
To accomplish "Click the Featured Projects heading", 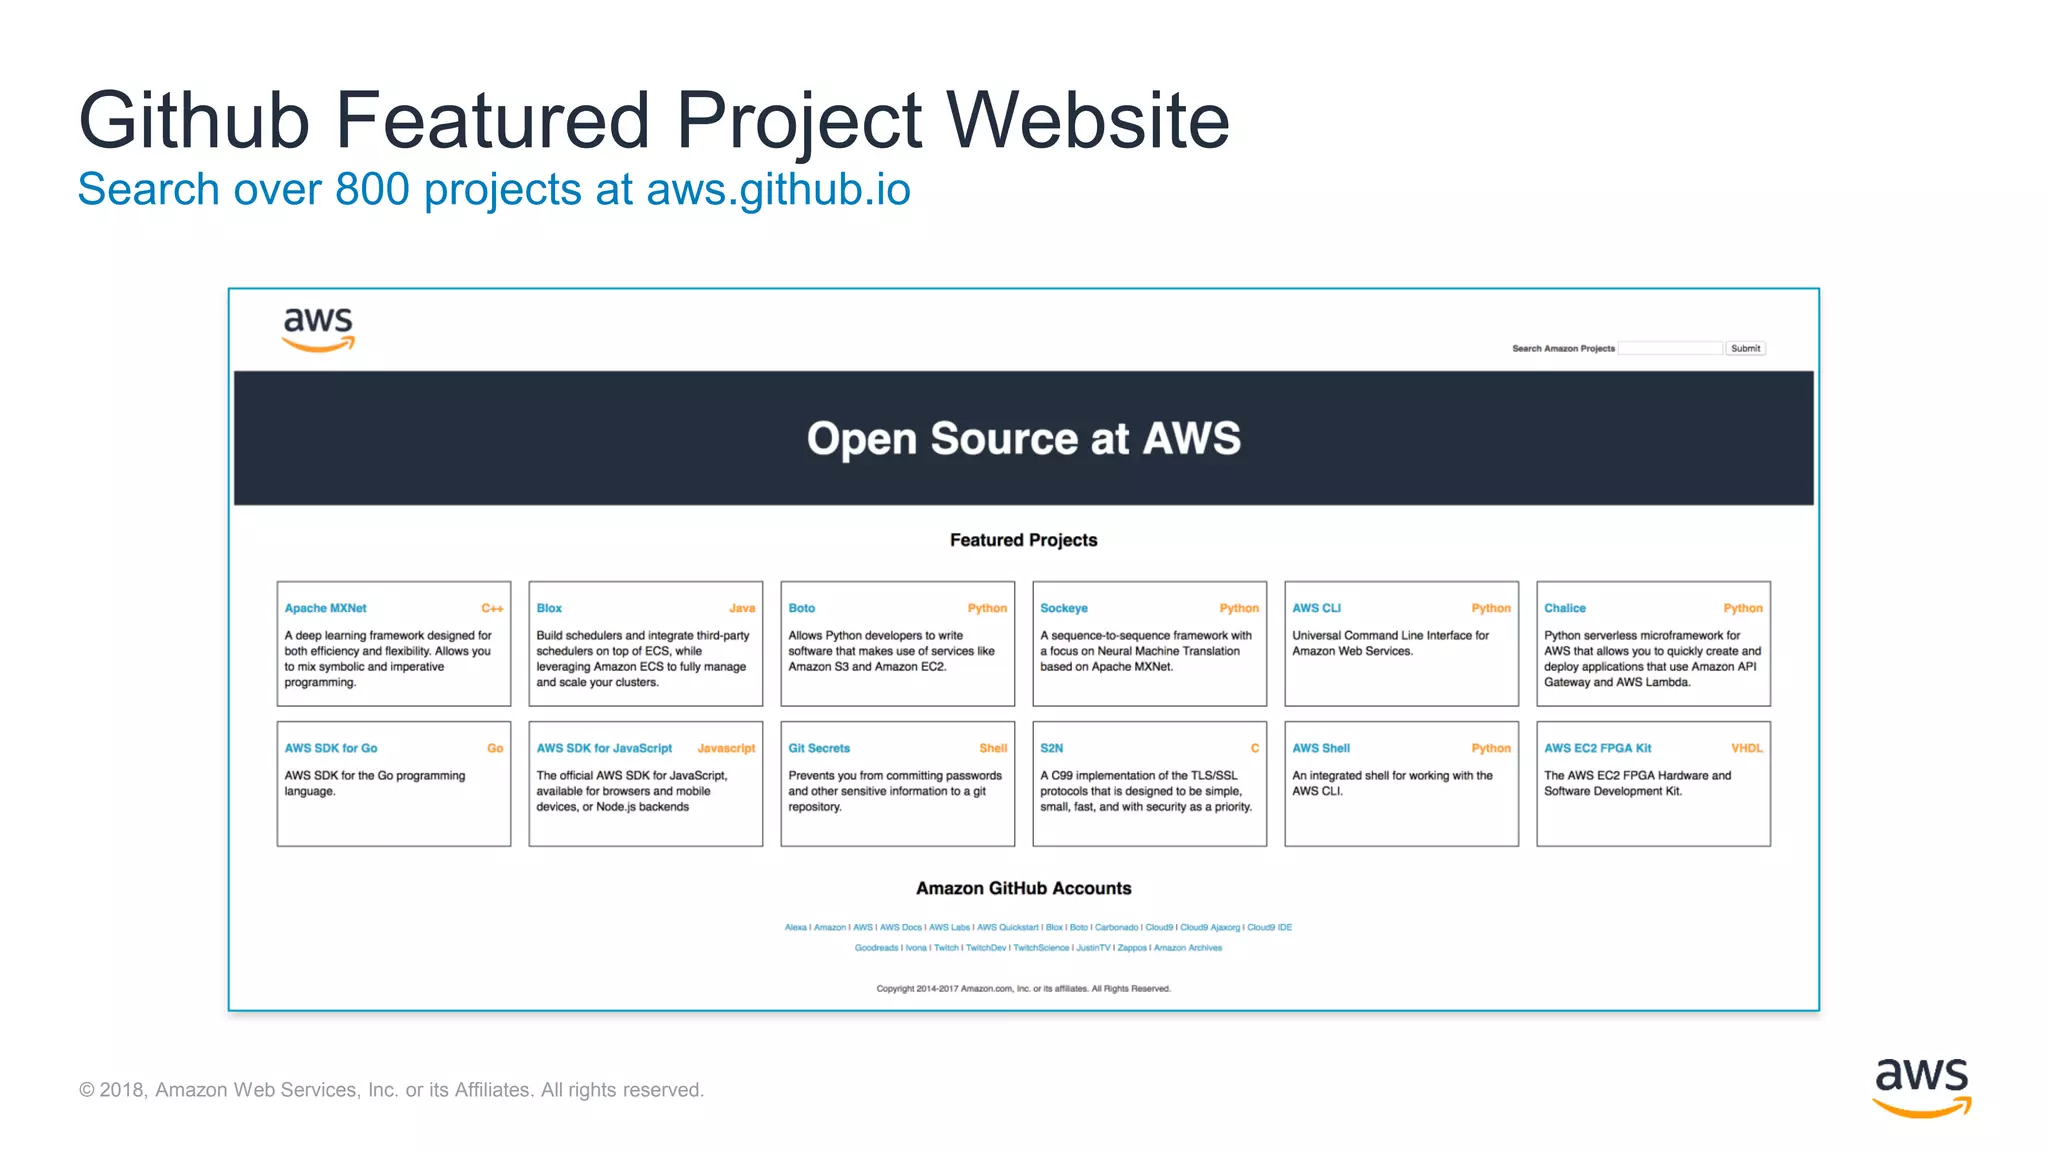I will point(1024,540).
